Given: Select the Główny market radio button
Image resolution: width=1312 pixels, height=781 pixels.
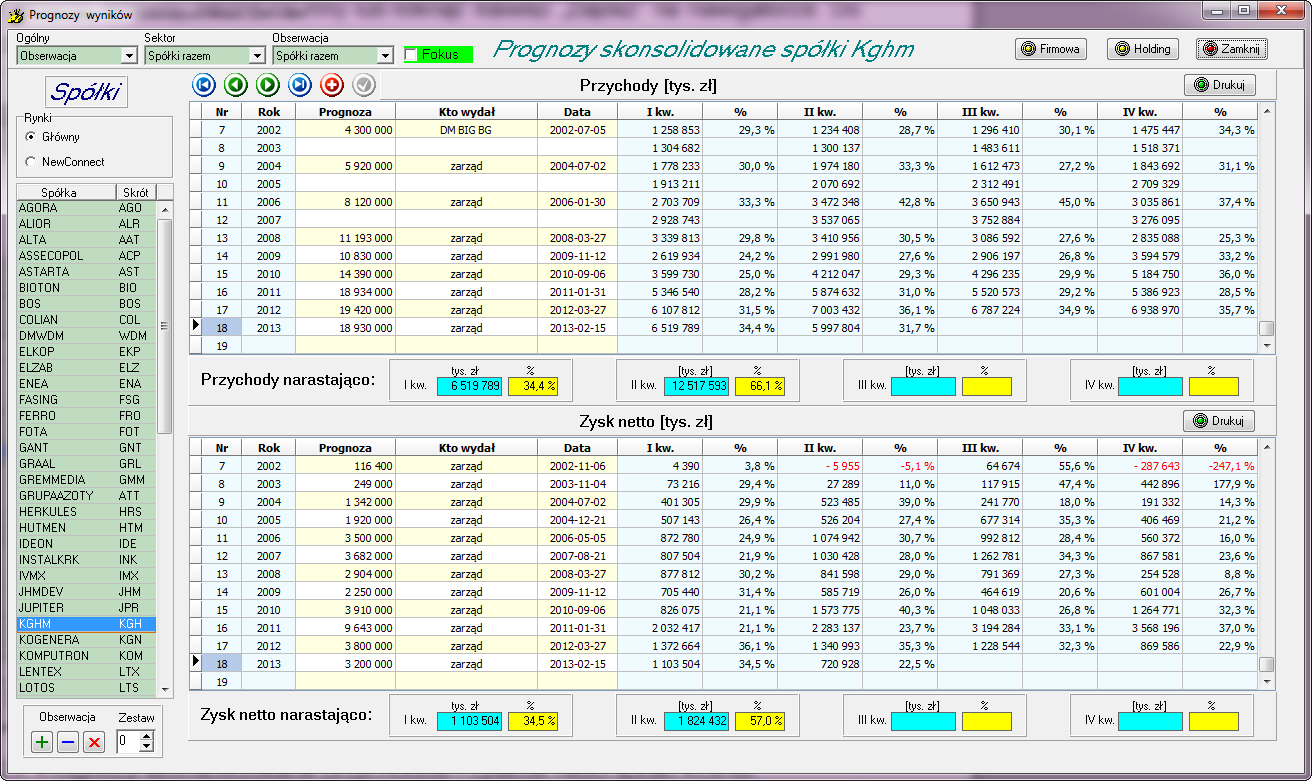Looking at the screenshot, I should 31,137.
